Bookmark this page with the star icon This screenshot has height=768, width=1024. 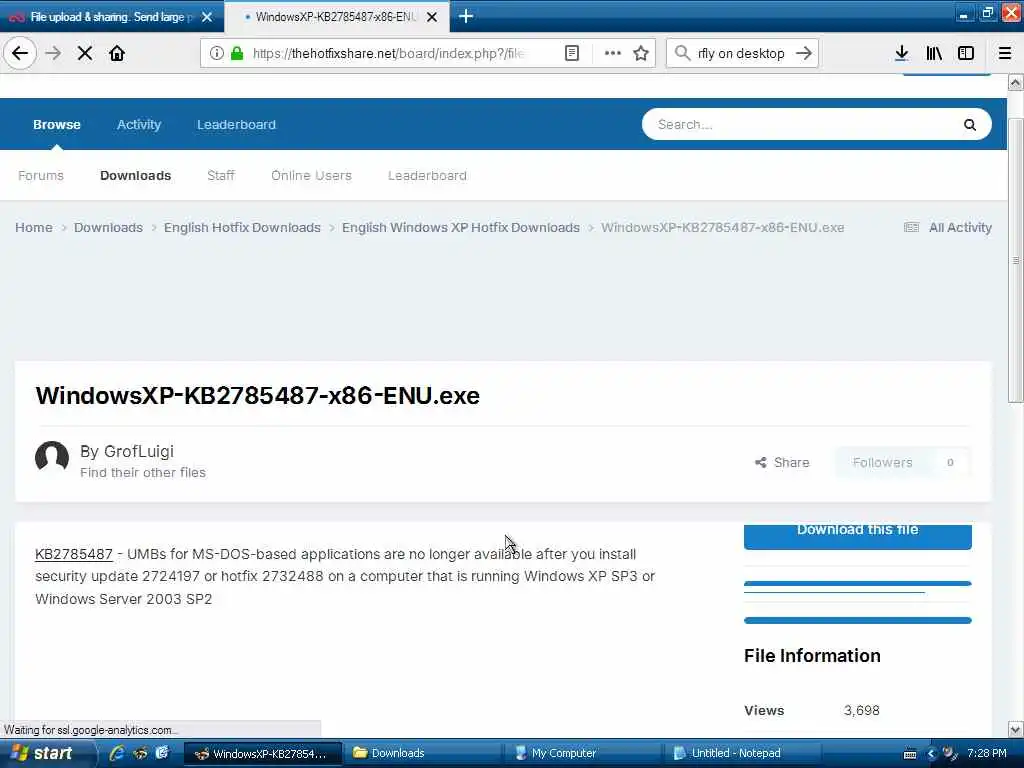pyautogui.click(x=641, y=53)
